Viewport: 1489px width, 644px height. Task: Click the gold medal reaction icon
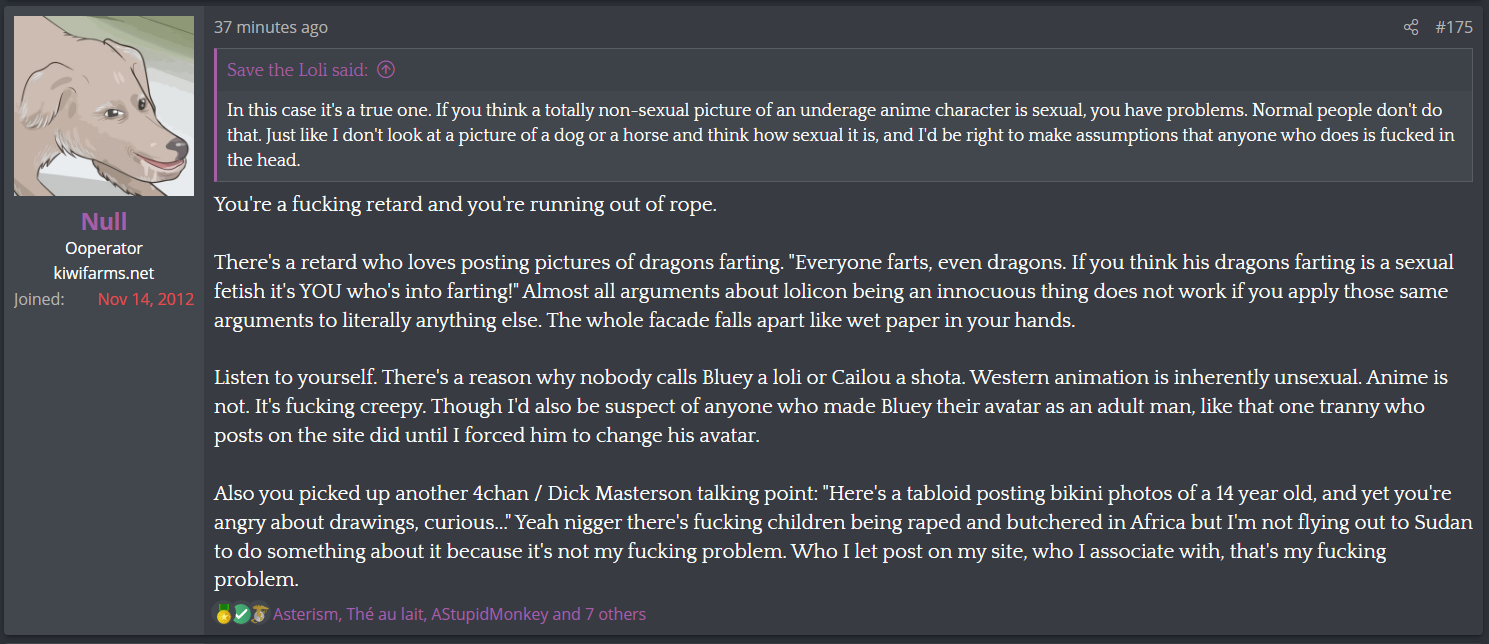223,614
